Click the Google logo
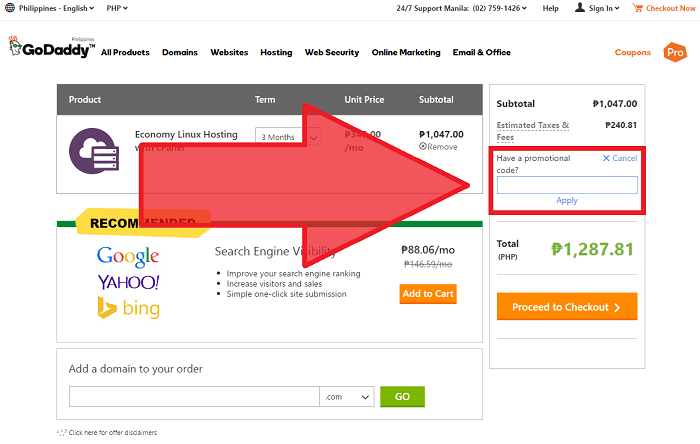Image resolution: width=700 pixels, height=444 pixels. coord(128,257)
